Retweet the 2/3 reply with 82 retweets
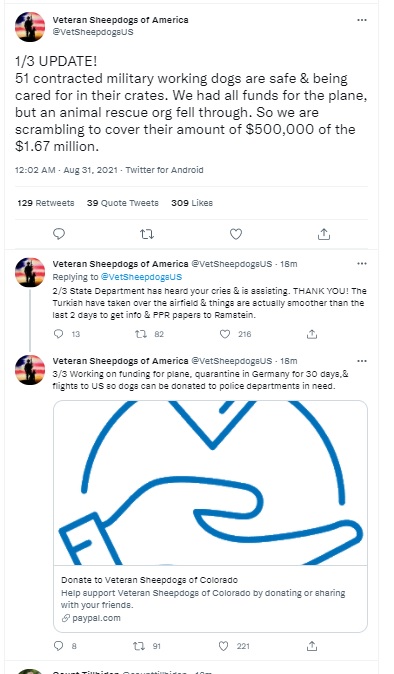 [141, 334]
